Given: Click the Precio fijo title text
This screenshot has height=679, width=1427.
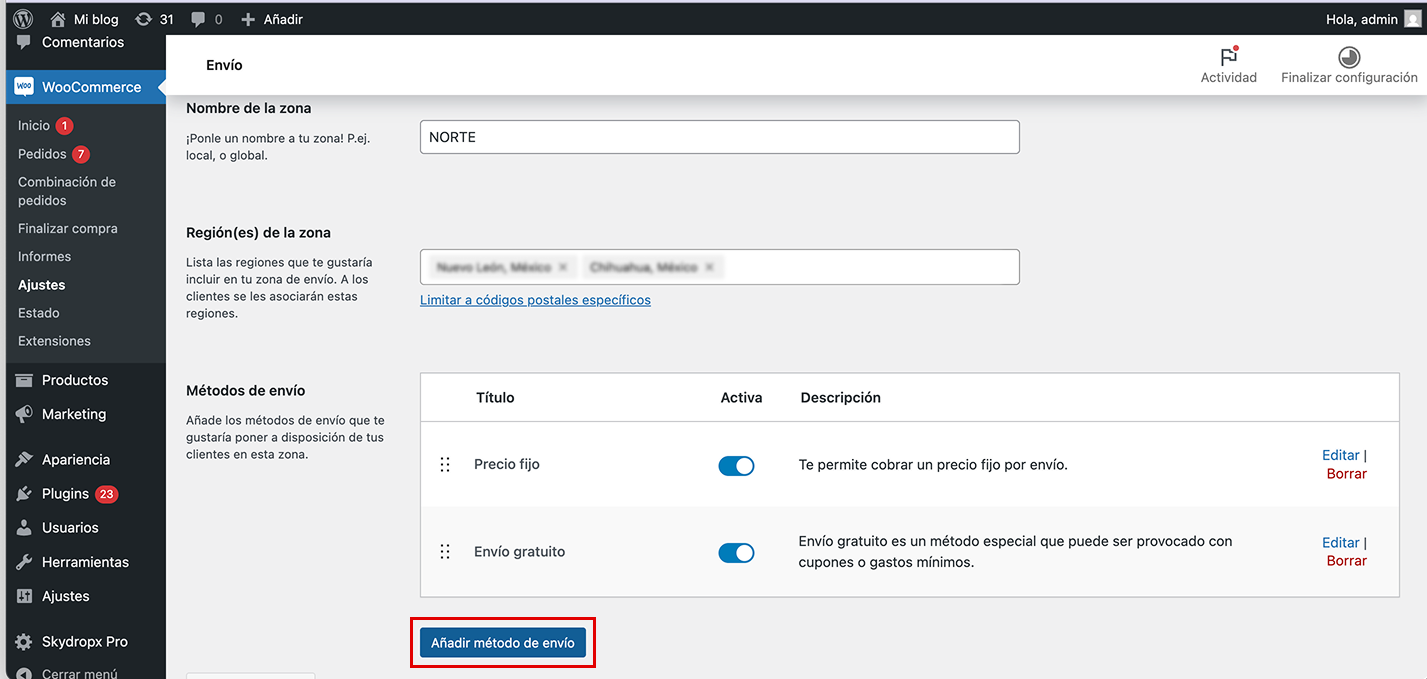Looking at the screenshot, I should point(507,464).
